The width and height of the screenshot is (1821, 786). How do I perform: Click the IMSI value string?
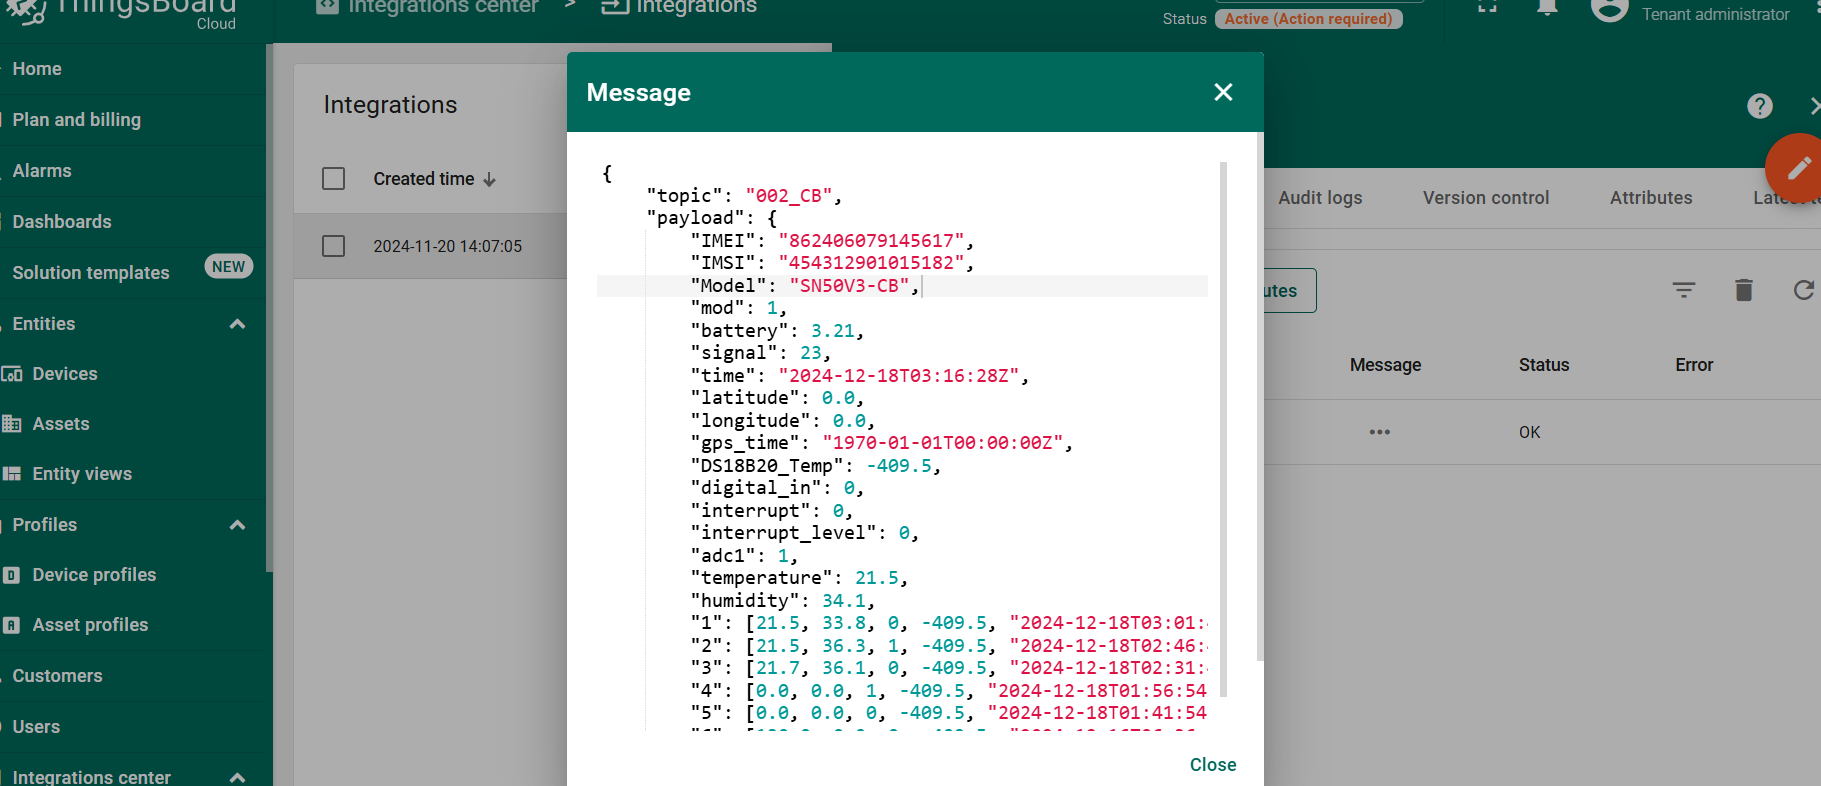pyautogui.click(x=871, y=263)
